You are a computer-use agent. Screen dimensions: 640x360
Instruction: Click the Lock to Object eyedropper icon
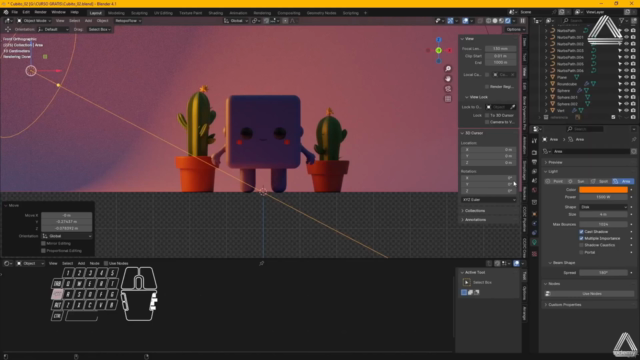pyautogui.click(x=513, y=107)
